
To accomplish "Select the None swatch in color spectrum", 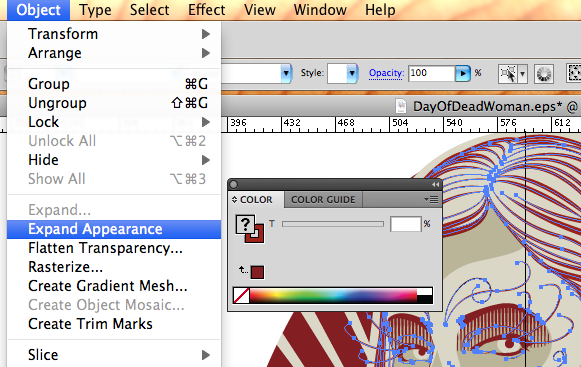I will [x=241, y=295].
